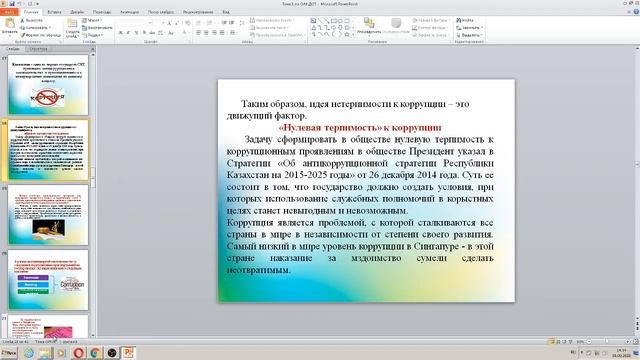The height and width of the screenshot is (360, 640).
Task: Click Undo icon in quick access toolbar
Action: (x=20, y=4)
